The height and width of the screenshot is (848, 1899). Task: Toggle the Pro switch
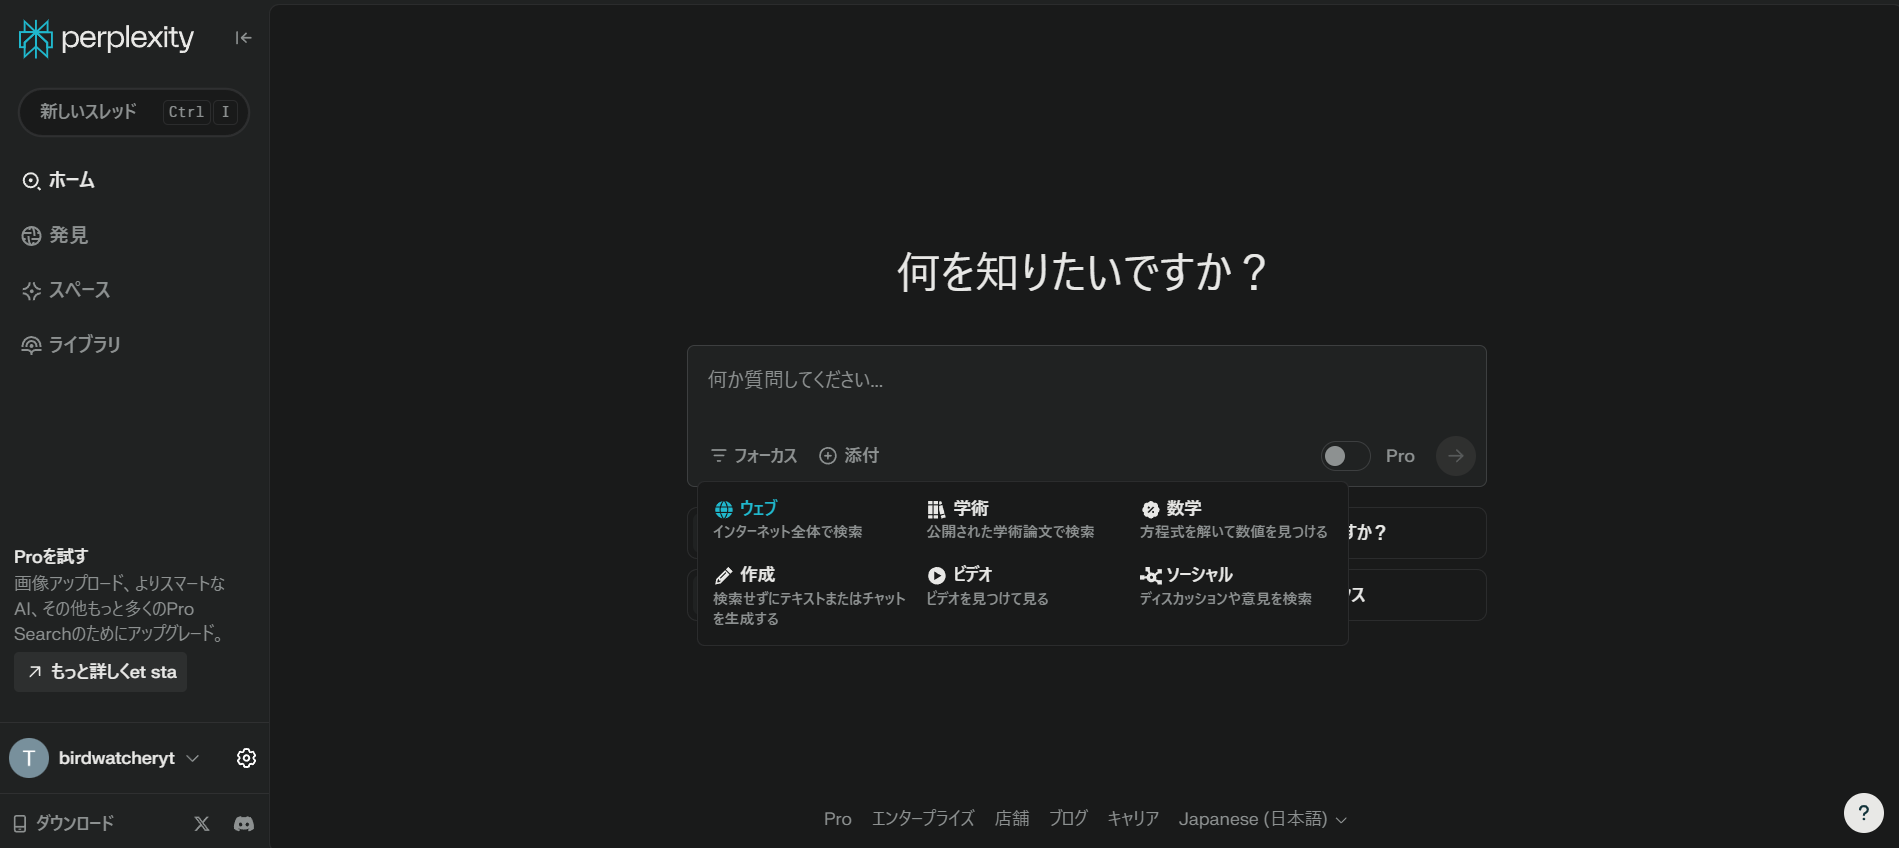(x=1345, y=456)
